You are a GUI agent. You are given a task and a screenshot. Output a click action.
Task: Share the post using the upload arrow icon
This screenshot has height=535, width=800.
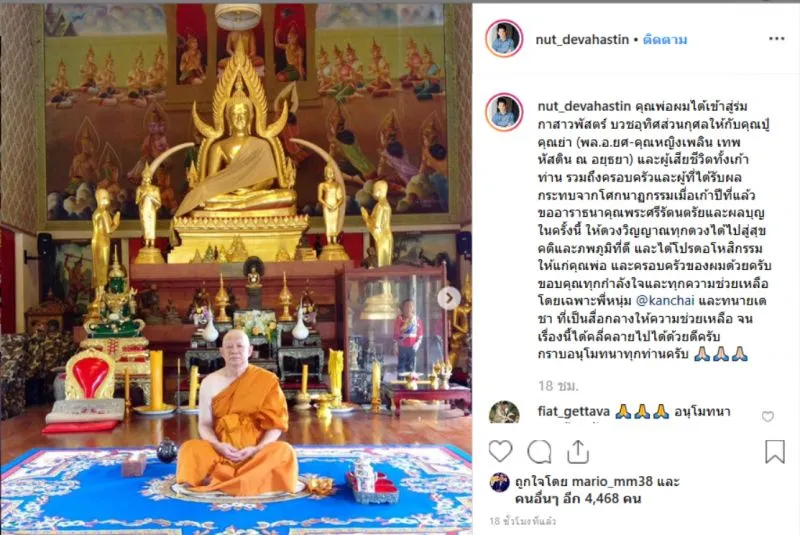[578, 451]
